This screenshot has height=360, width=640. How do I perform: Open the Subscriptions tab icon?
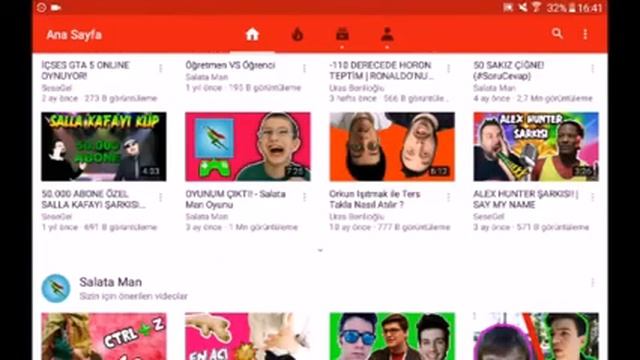(x=342, y=35)
